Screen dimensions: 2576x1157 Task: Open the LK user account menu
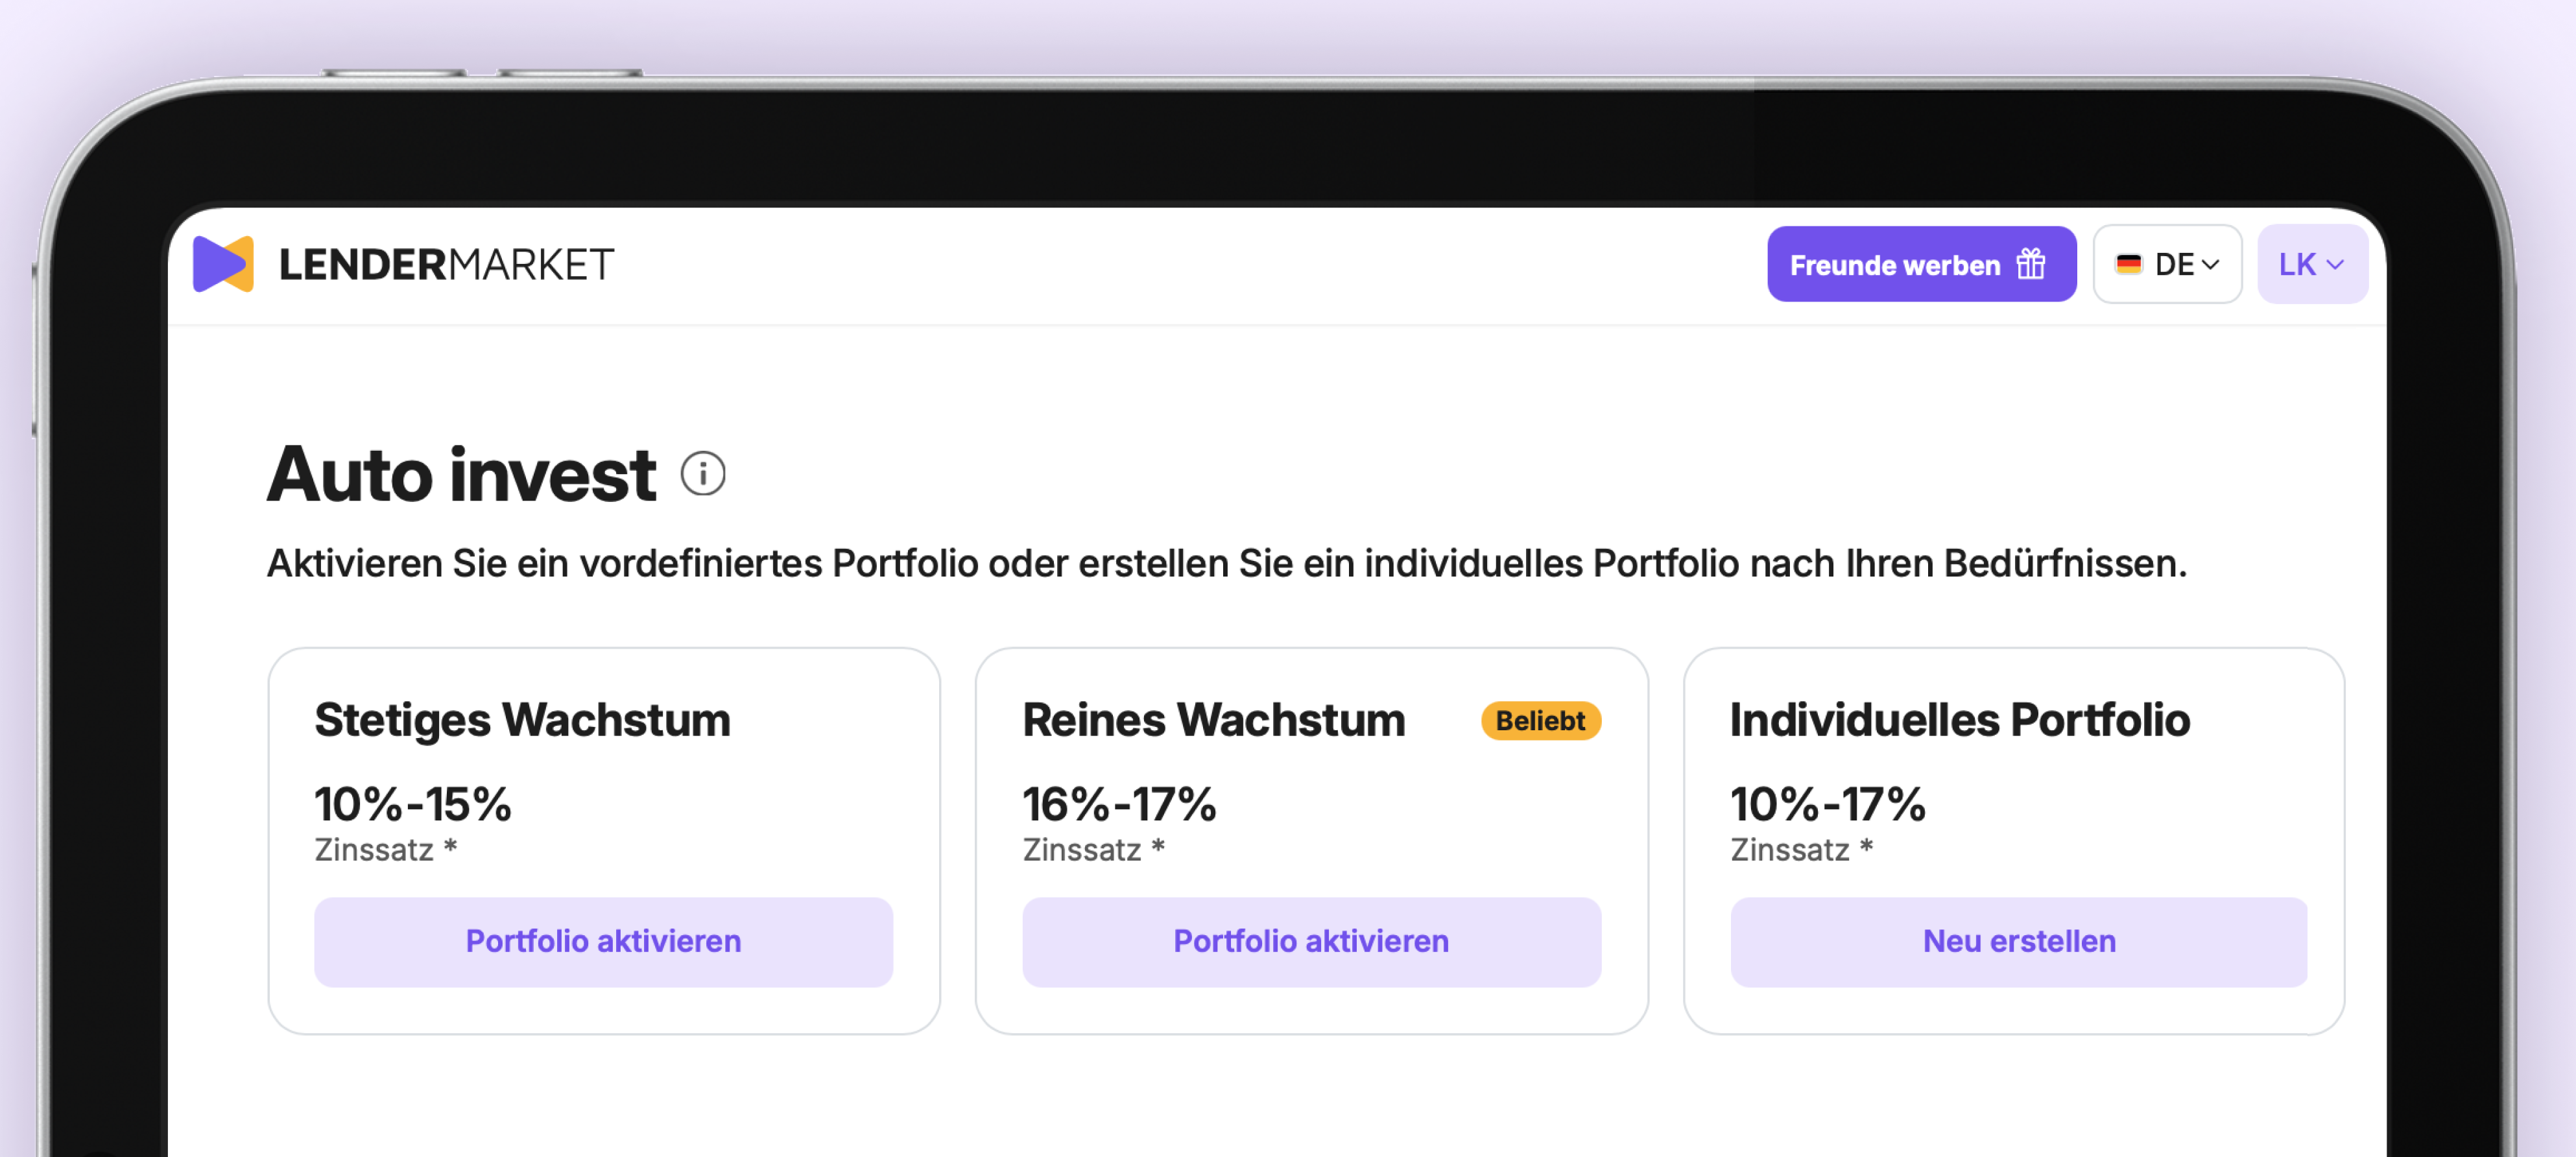point(2312,264)
